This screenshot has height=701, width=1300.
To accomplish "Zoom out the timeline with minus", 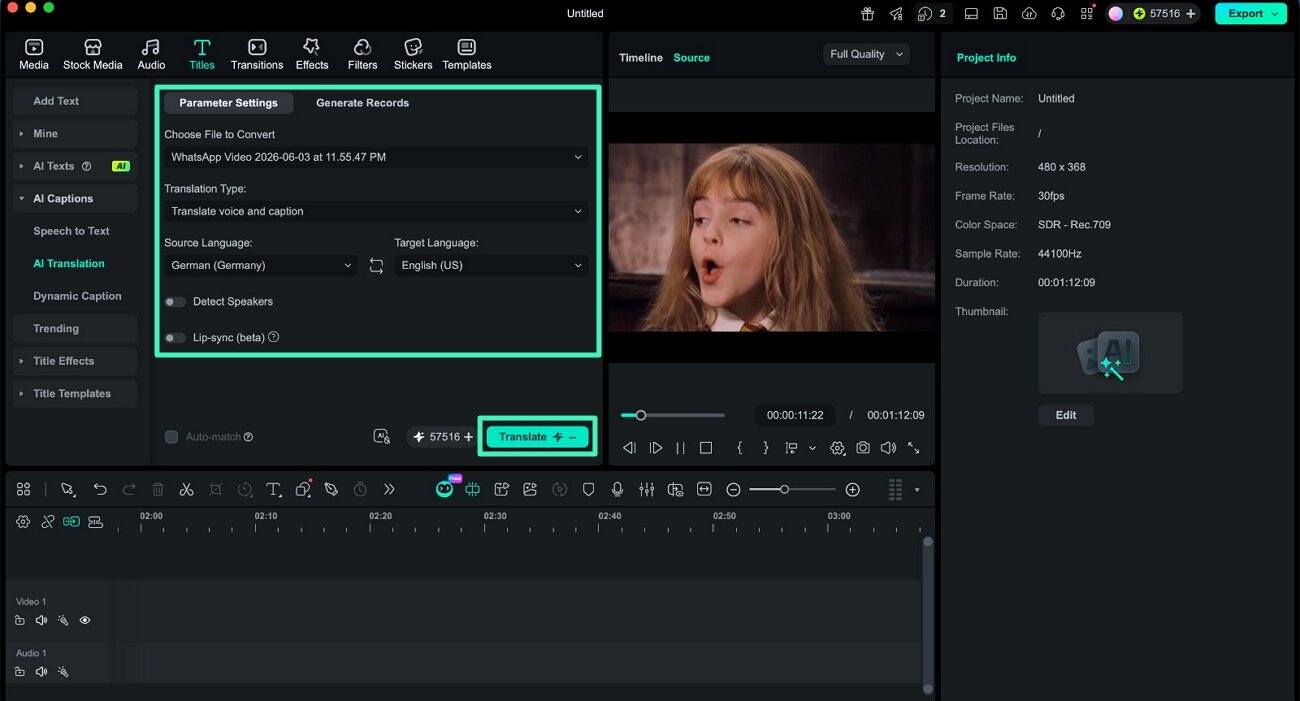I will click(733, 489).
